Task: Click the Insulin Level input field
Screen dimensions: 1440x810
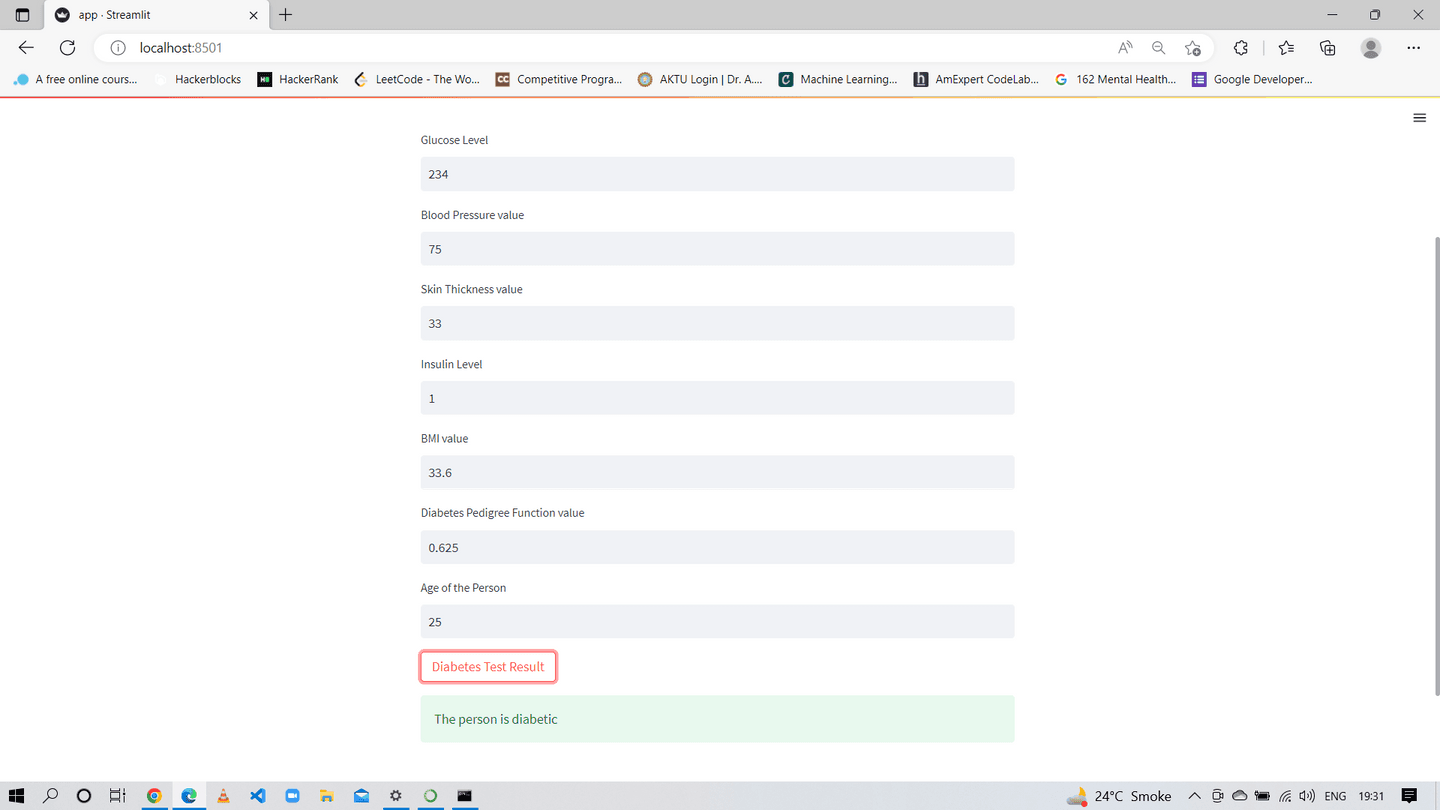Action: coord(717,398)
